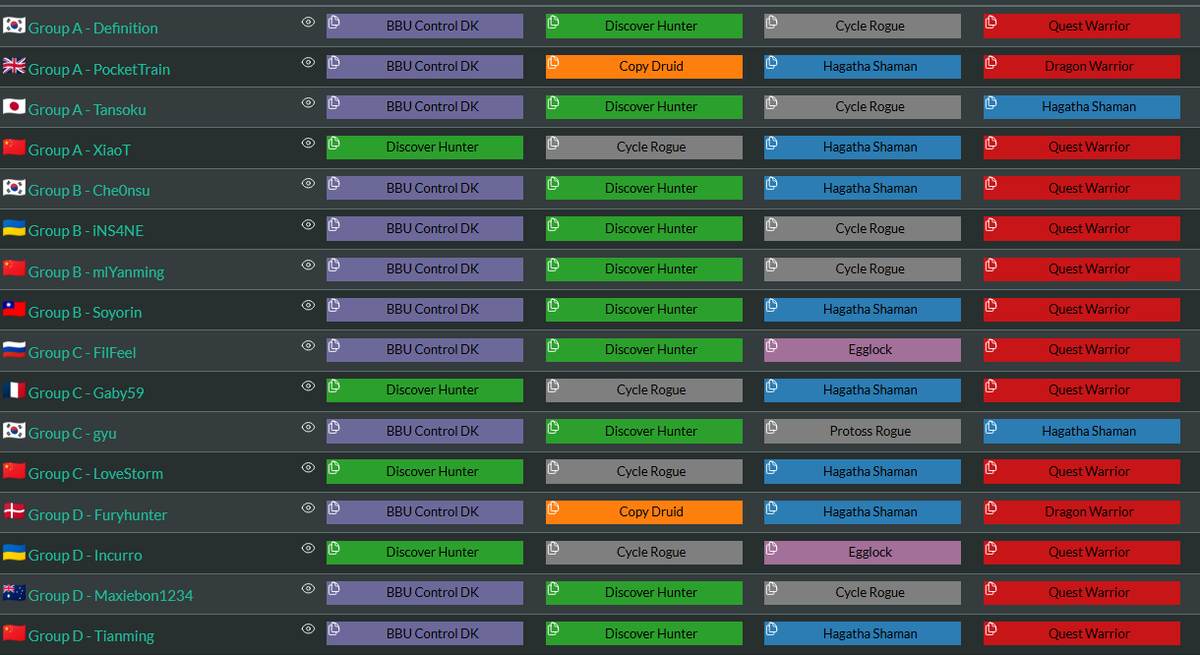Viewport: 1200px width, 655px height.
Task: Click the South Korea flag beside Definition
Action: pyautogui.click(x=14, y=25)
